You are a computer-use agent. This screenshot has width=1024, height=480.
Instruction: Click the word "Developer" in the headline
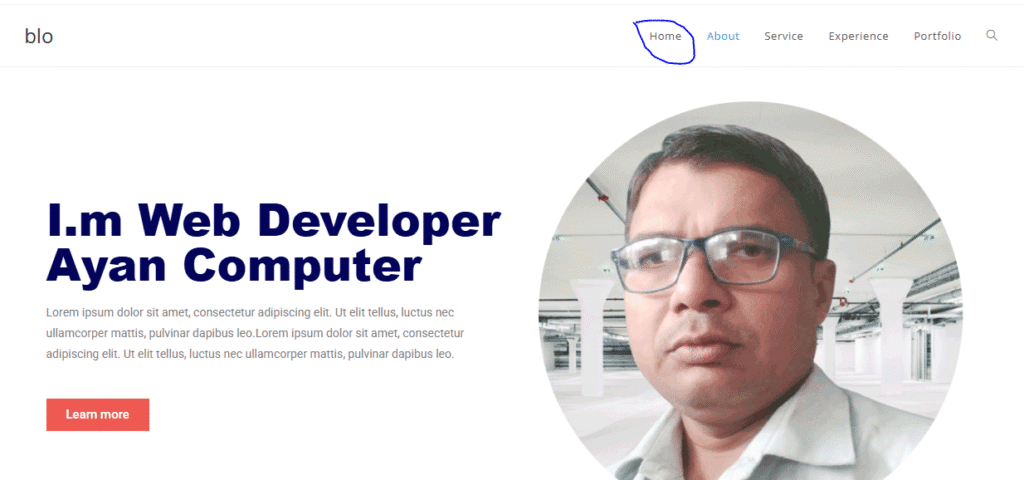click(380, 220)
